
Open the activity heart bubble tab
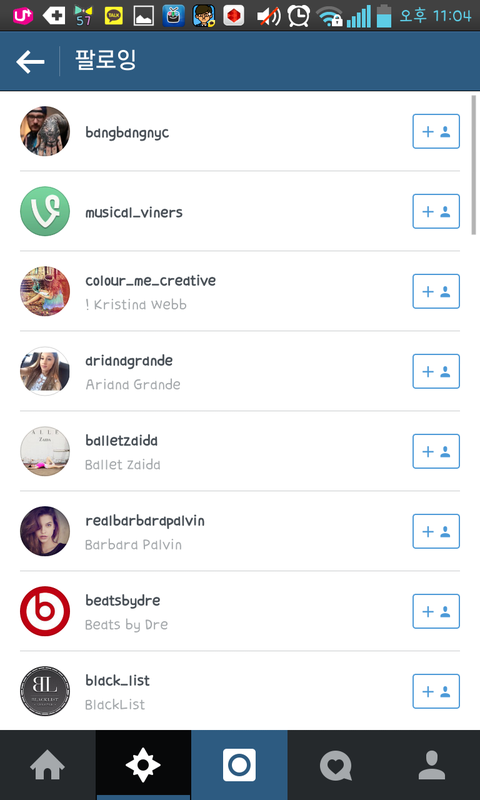coord(336,765)
